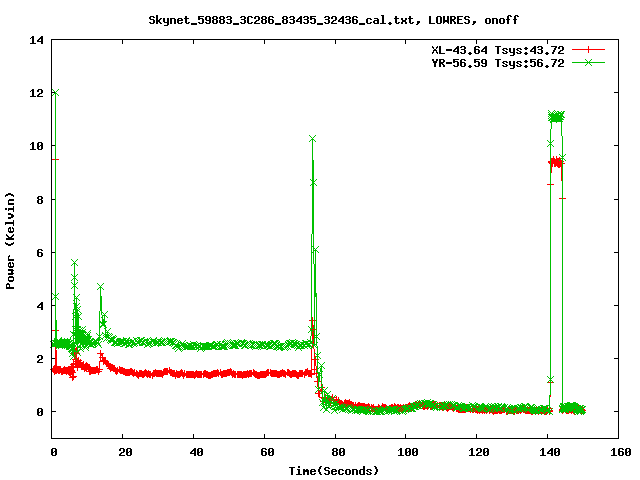Click the x-axis tick label 80
Viewport: 640px width, 480px height.
click(x=338, y=452)
